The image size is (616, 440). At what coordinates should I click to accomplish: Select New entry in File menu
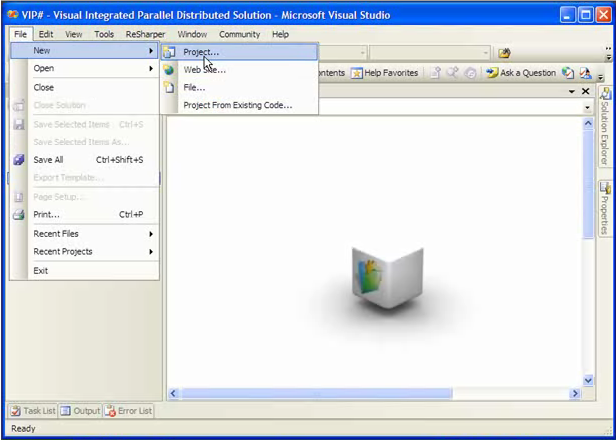pos(84,51)
